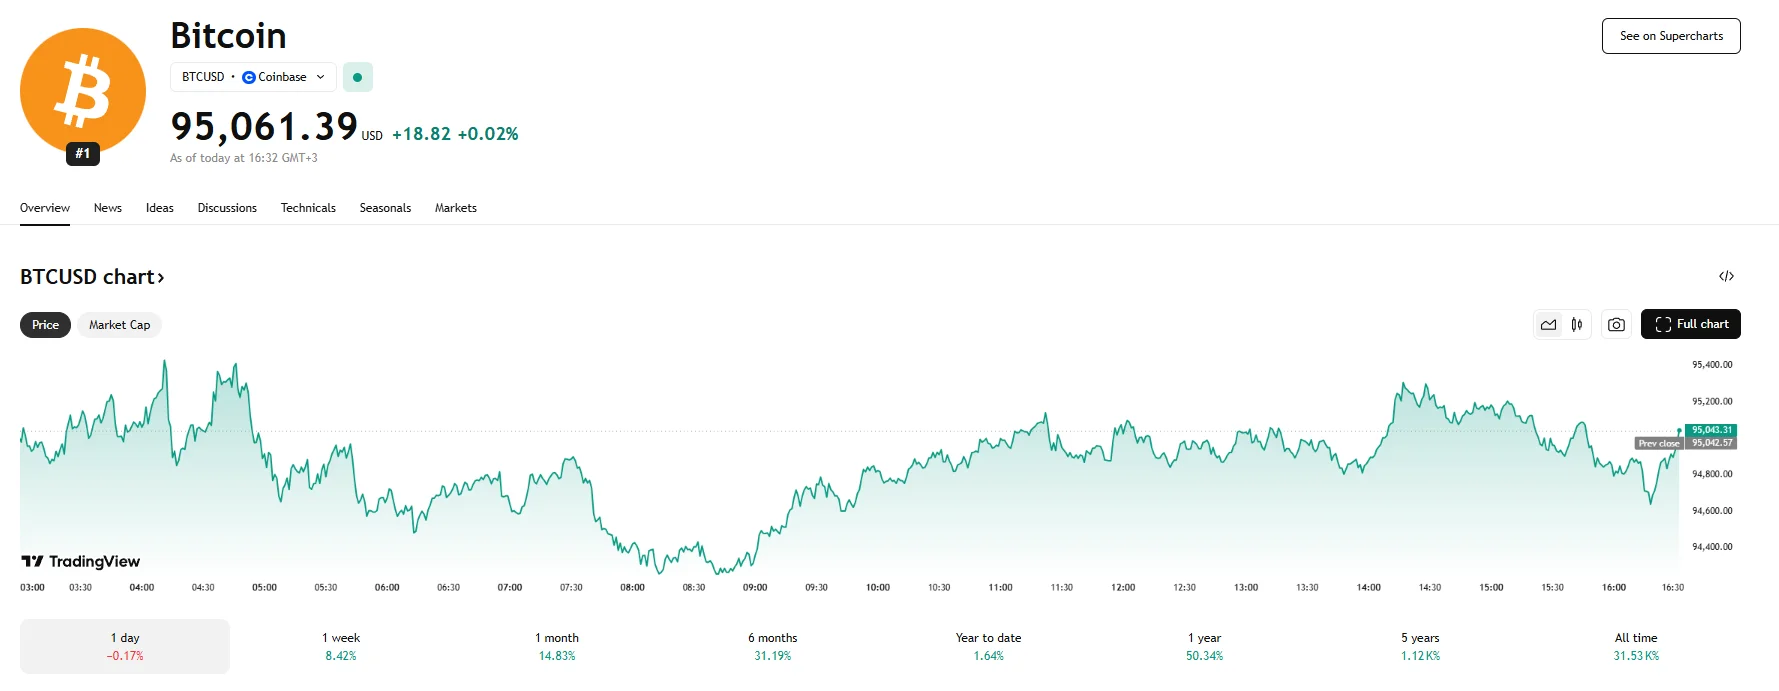This screenshot has width=1779, height=691.
Task: Switch to area chart style
Action: coord(1548,324)
